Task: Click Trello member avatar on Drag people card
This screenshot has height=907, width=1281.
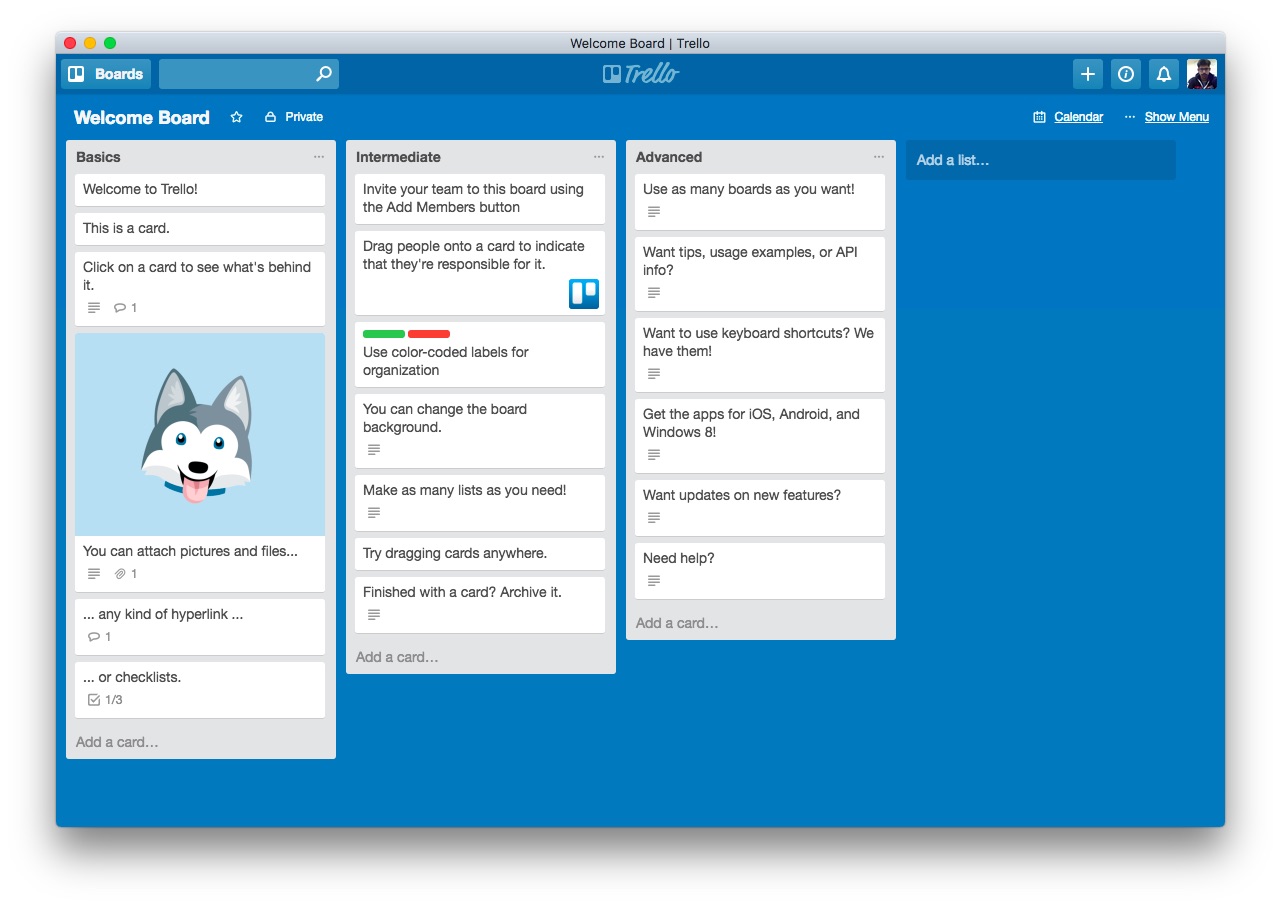Action: tap(584, 293)
